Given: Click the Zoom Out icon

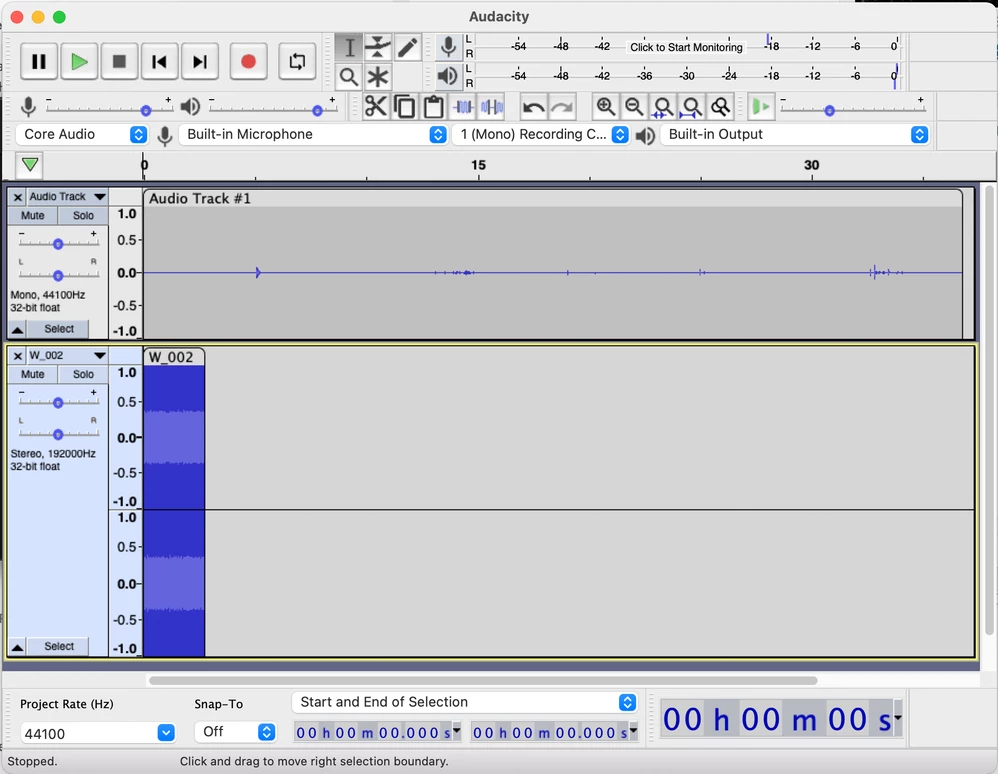Looking at the screenshot, I should click(x=634, y=107).
